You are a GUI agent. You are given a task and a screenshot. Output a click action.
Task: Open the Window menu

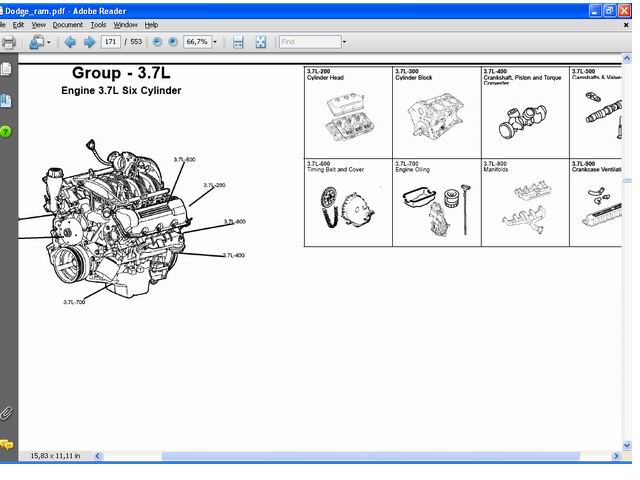125,25
